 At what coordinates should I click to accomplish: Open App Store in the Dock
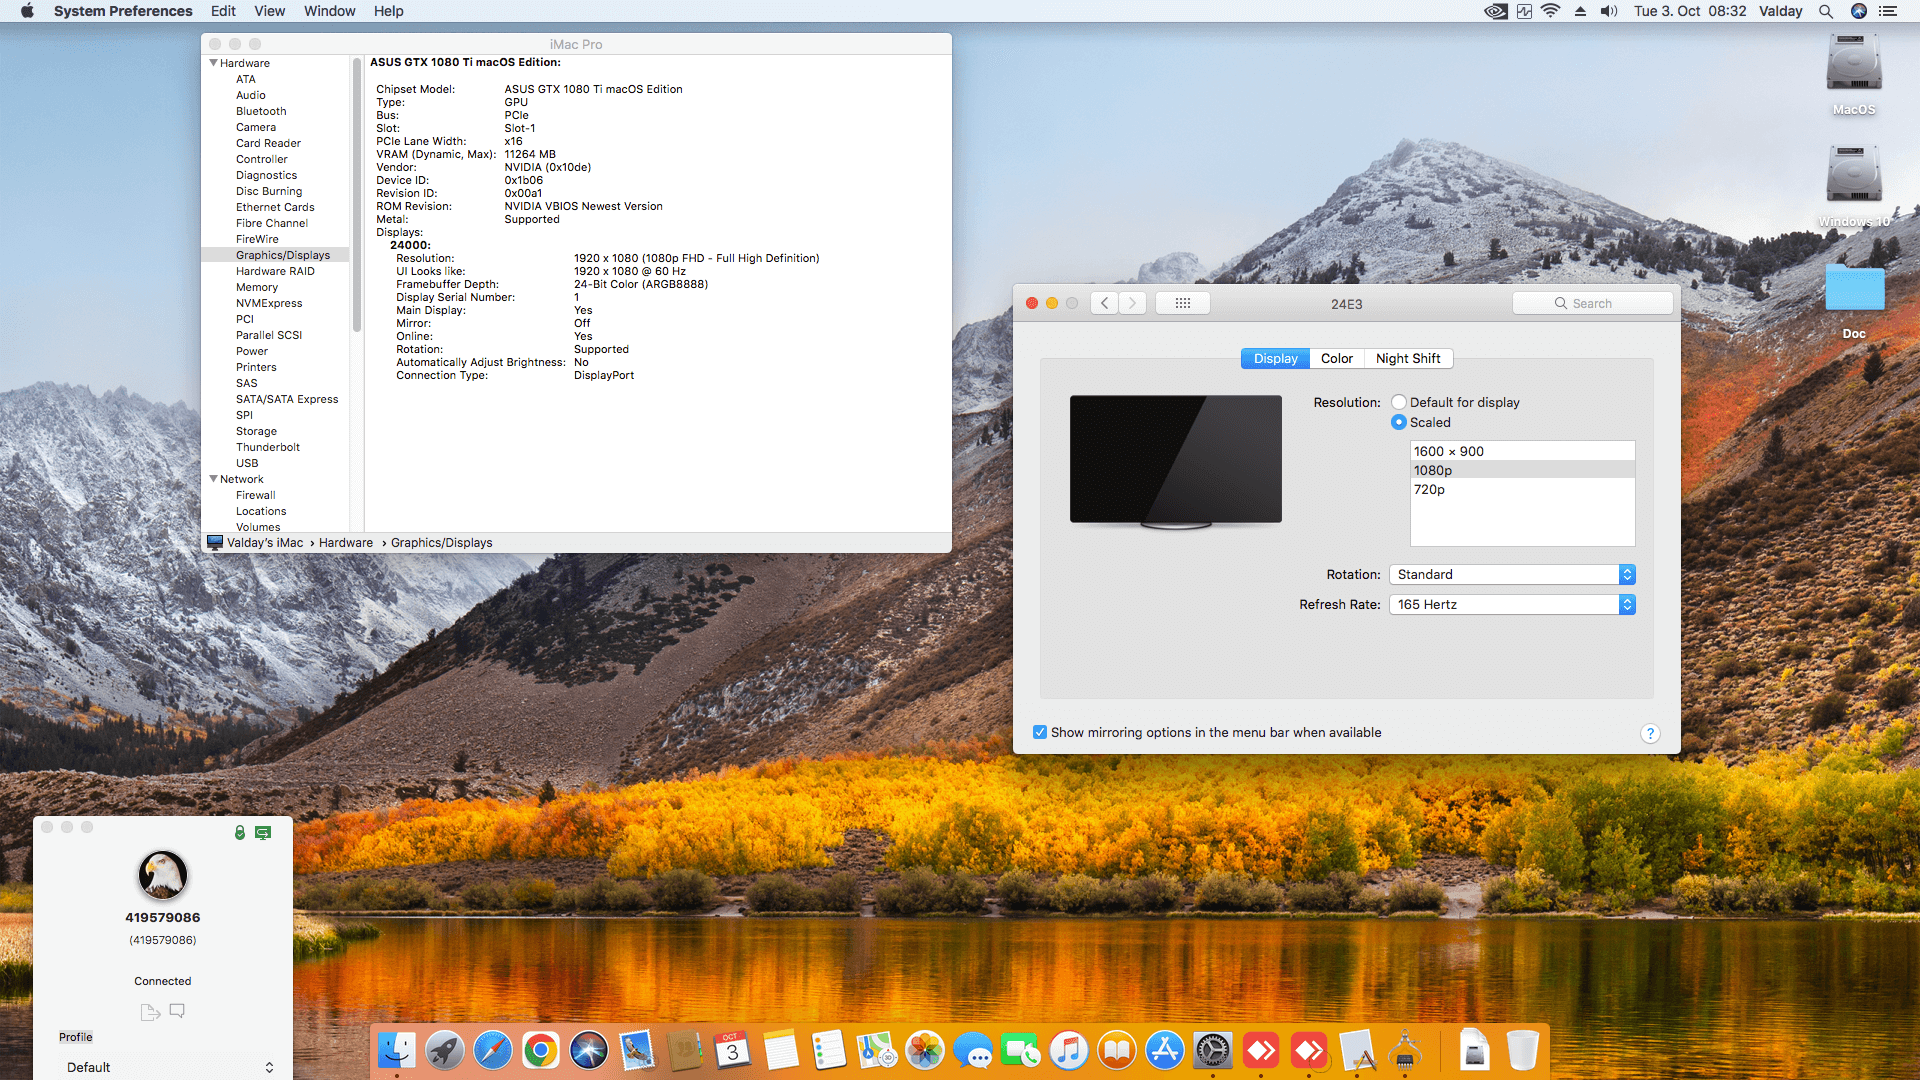pyautogui.click(x=1165, y=1051)
